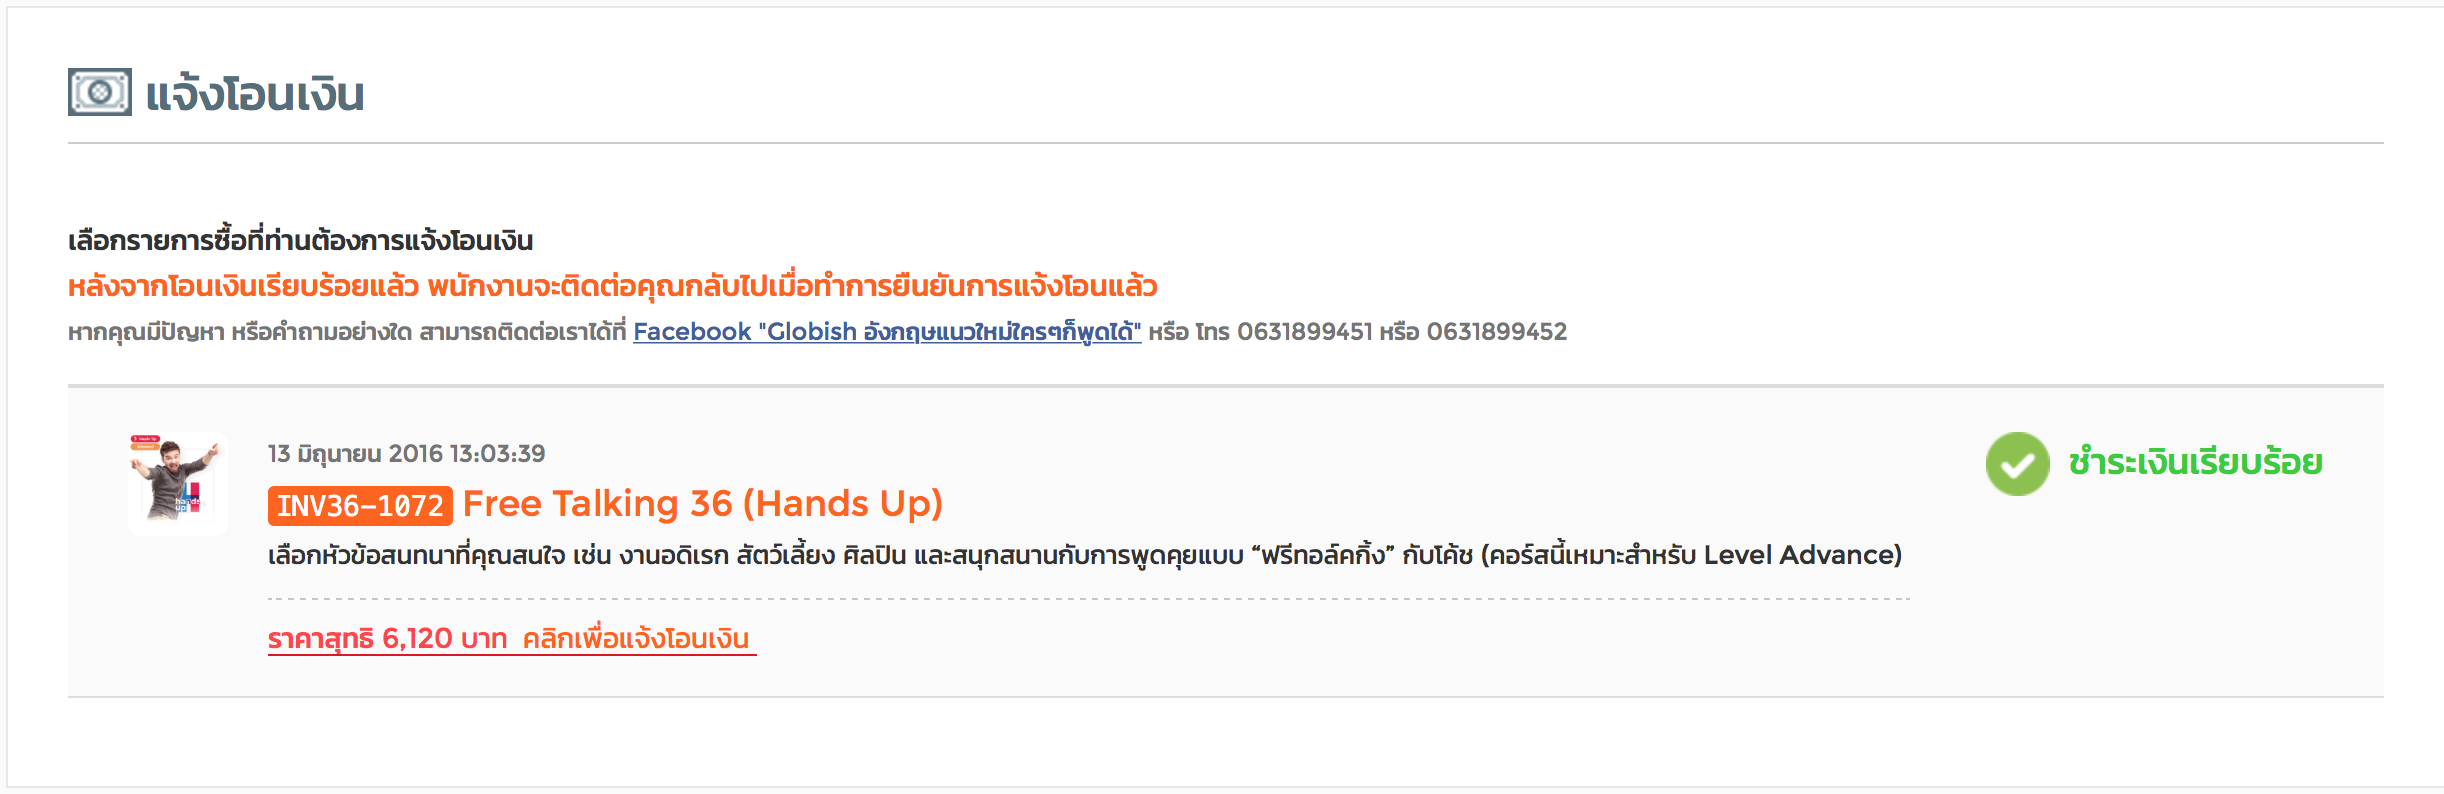Open Free Talking 36 (Hands Up) title
2444x794 pixels.
coord(703,503)
